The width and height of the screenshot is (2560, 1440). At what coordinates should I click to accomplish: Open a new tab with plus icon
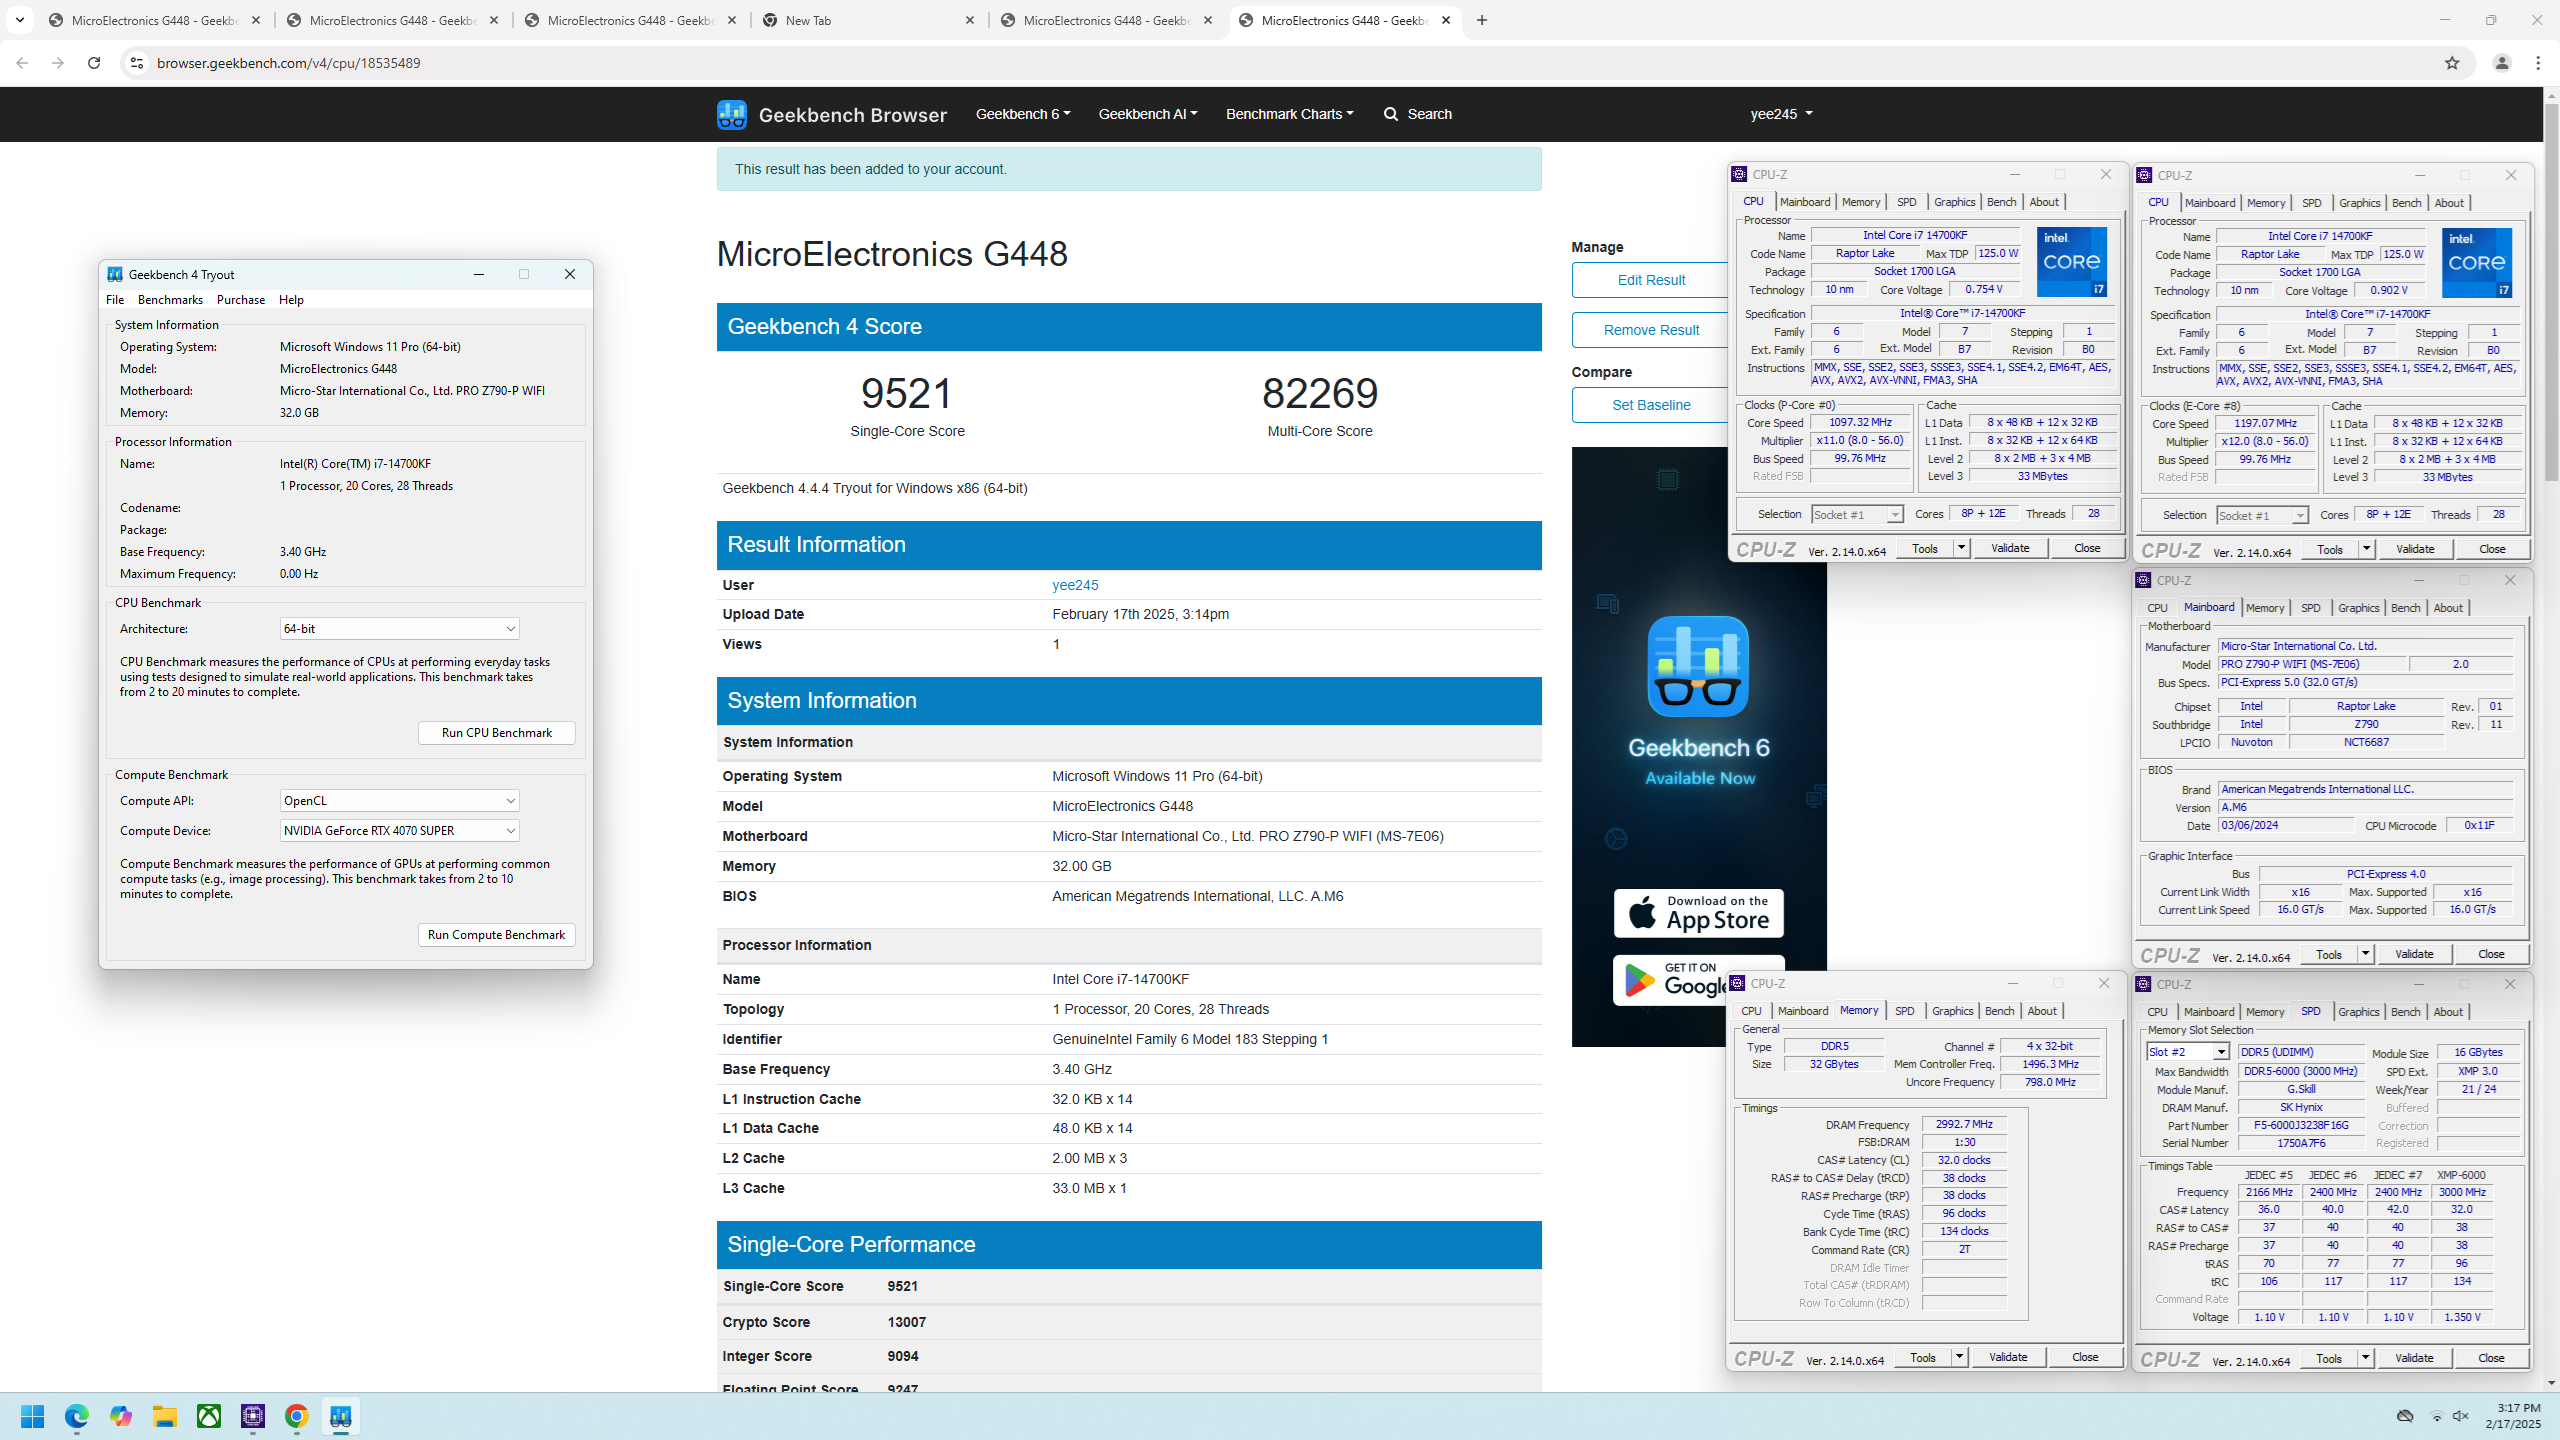(x=1482, y=20)
